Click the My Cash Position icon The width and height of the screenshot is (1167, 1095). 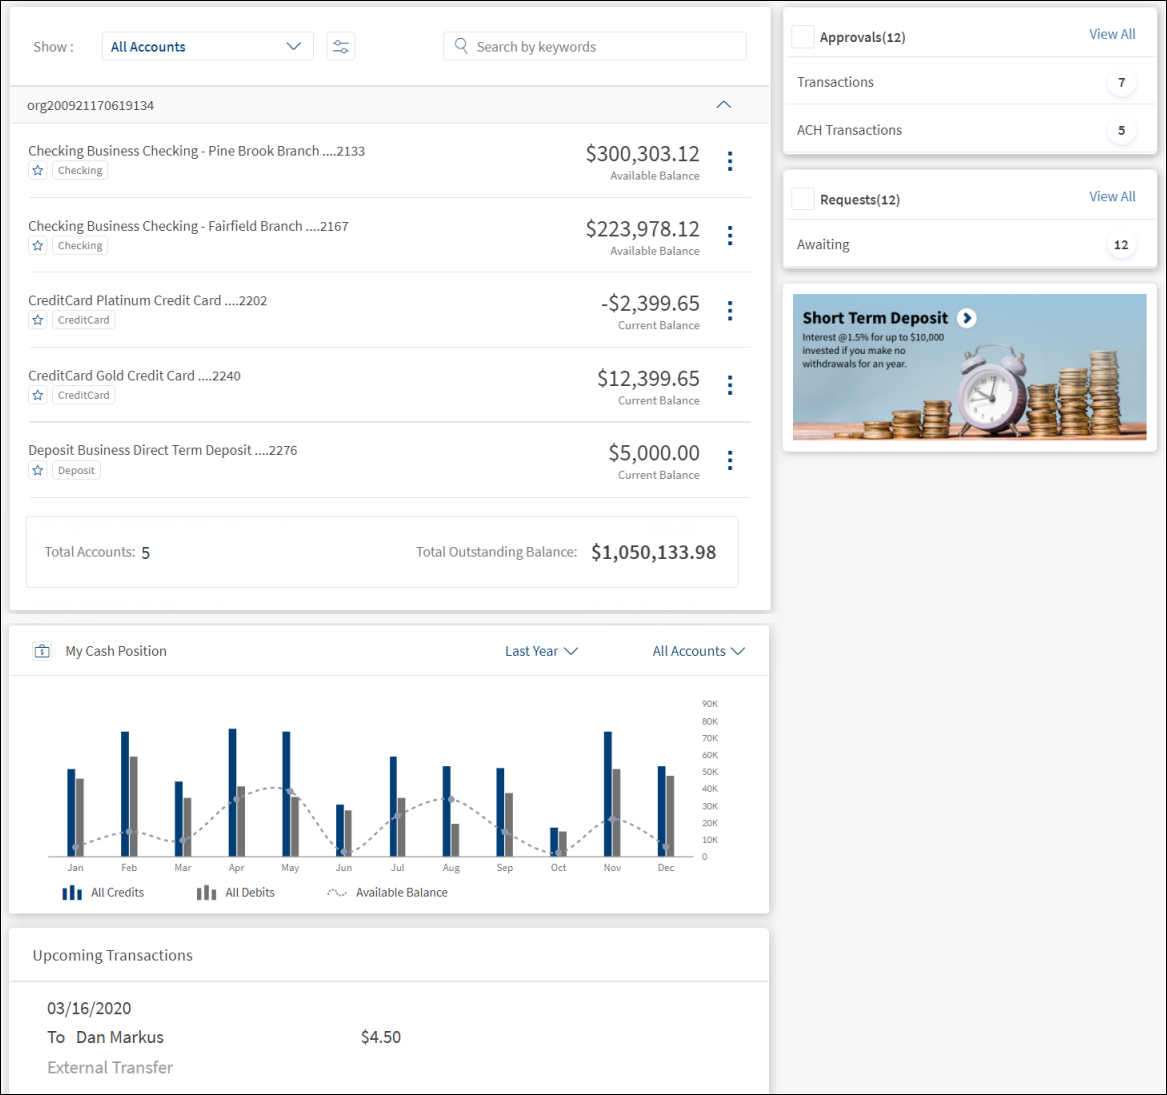point(42,651)
